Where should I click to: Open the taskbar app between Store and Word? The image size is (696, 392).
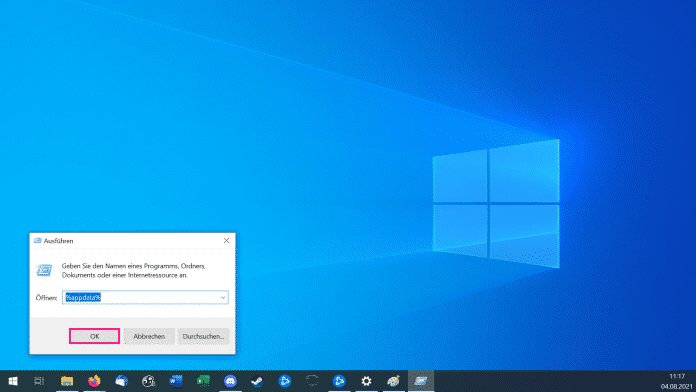pyautogui.click(x=149, y=381)
